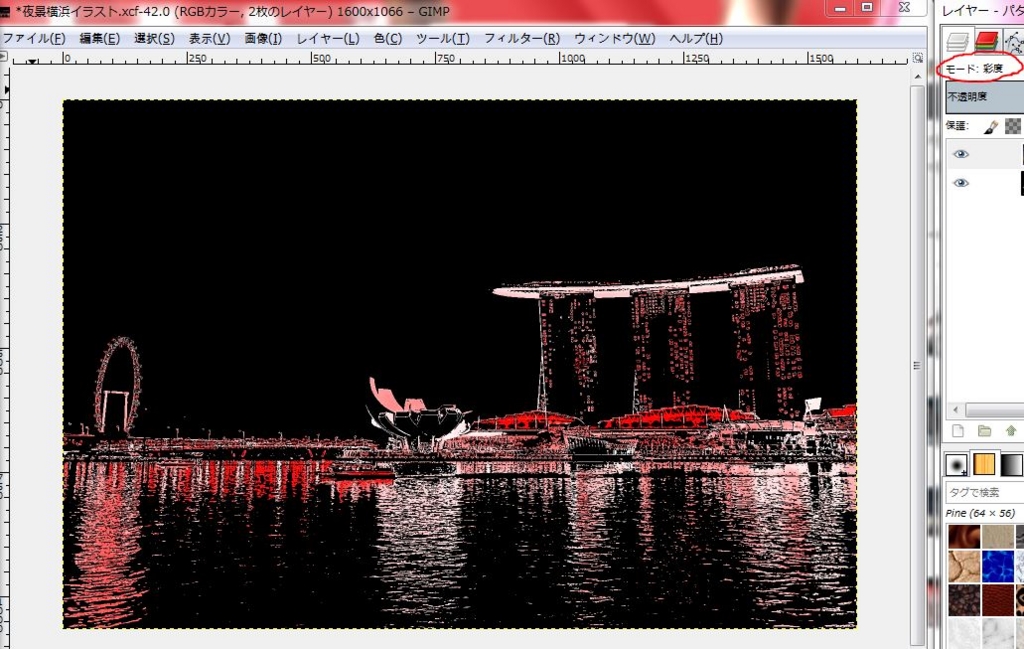This screenshot has width=1024, height=649.
Task: Click the Pine (64 × 56) label
Action: coord(980,514)
